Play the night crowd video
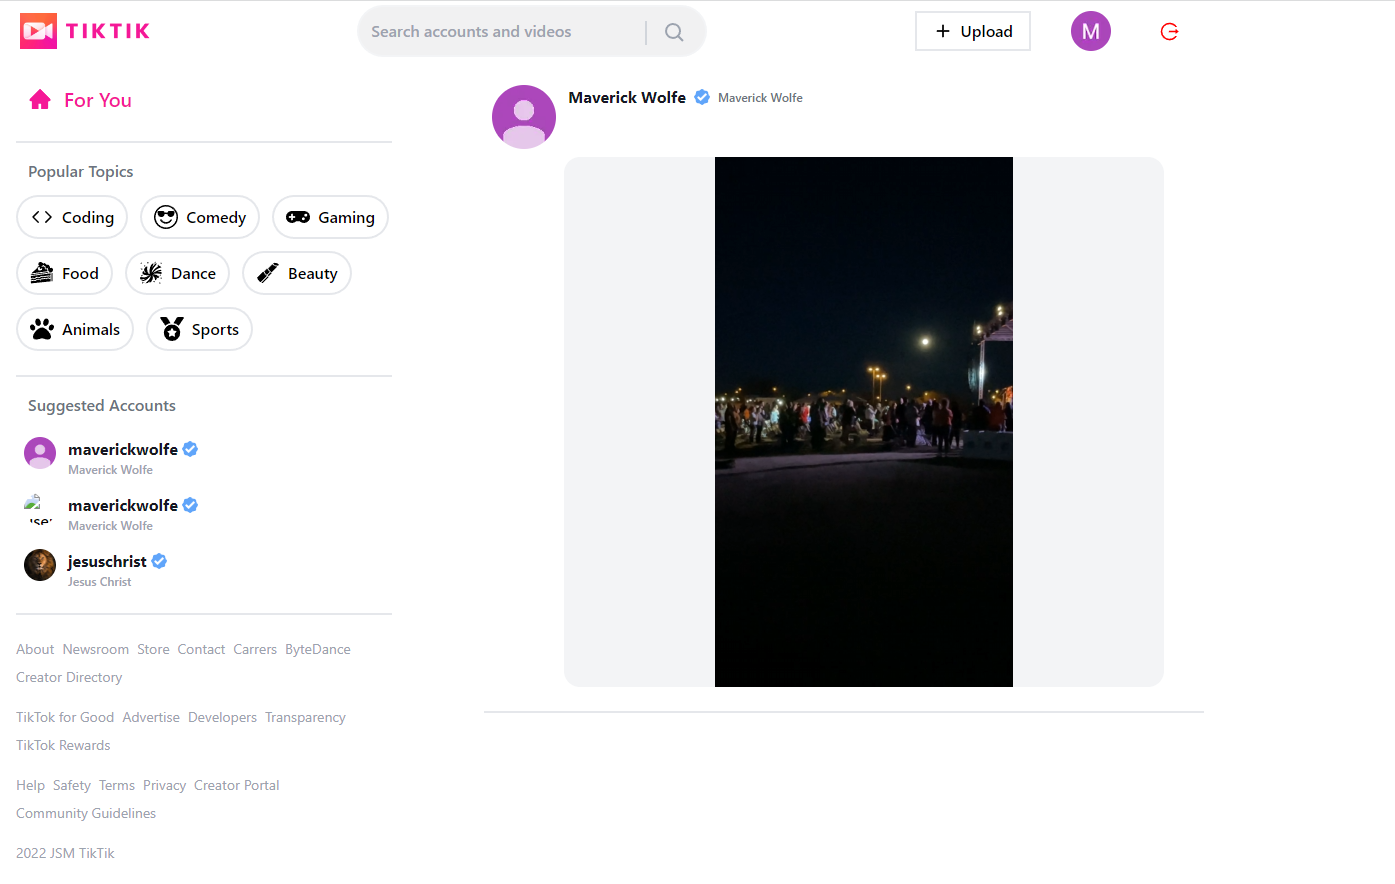The height and width of the screenshot is (884, 1395). (x=864, y=422)
